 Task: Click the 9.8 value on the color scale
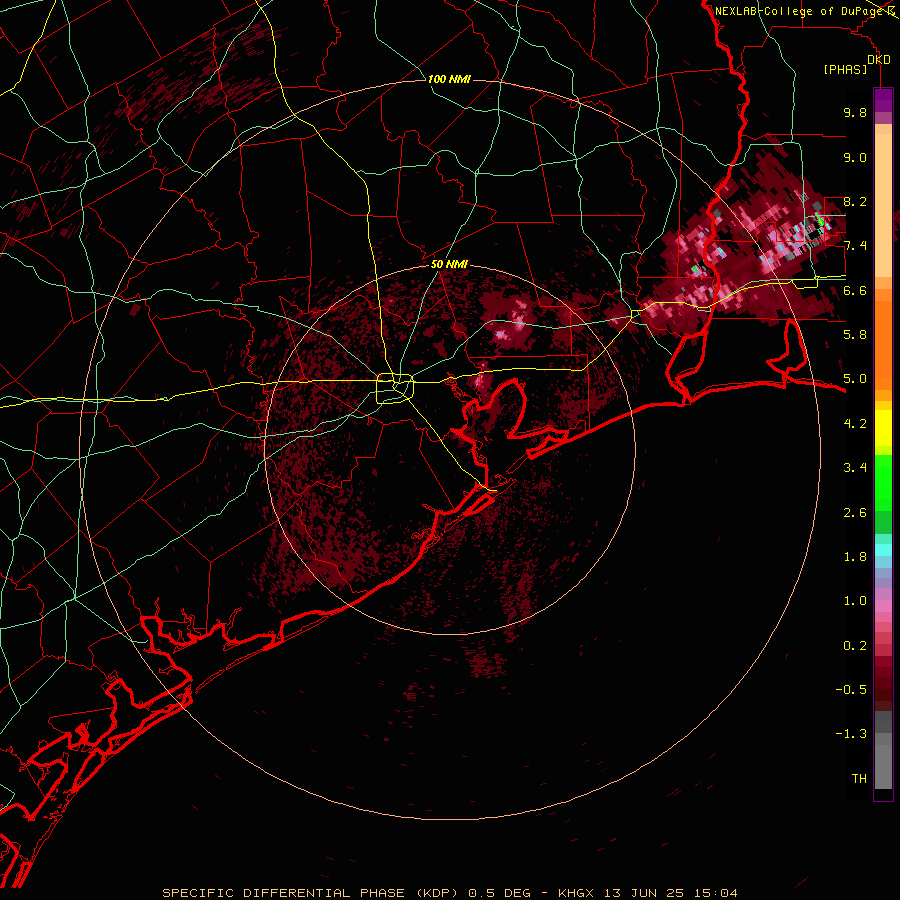[855, 112]
